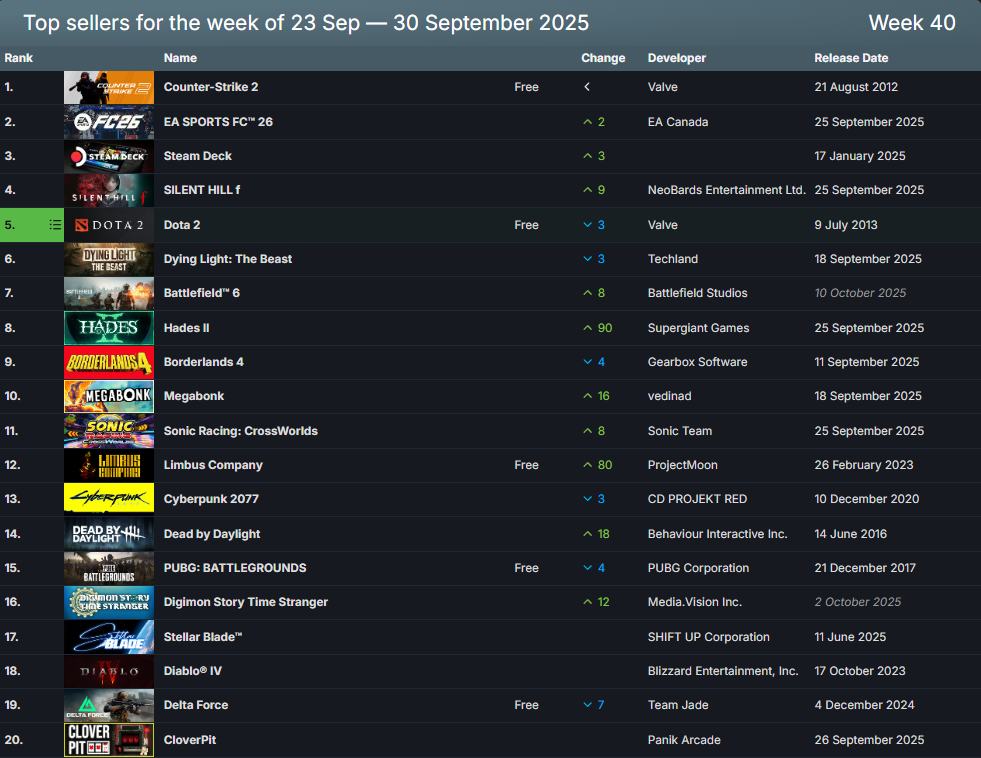Click the Counter-Strike 2 game logo
Screen dimensions: 981x758
click(x=108, y=88)
